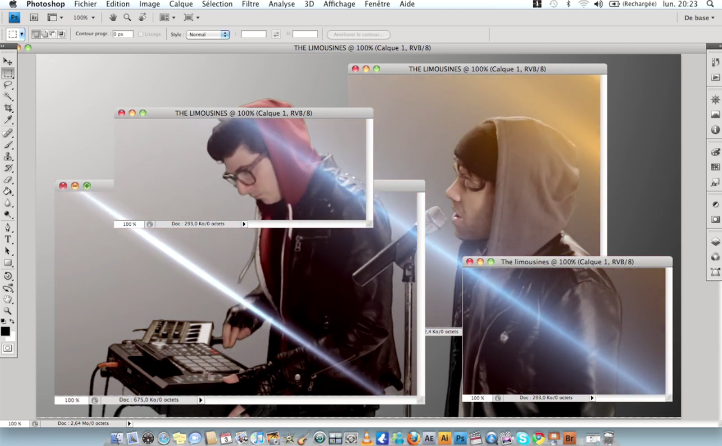The width and height of the screenshot is (722, 446).
Task: Open the Affichage menu
Action: [339, 4]
